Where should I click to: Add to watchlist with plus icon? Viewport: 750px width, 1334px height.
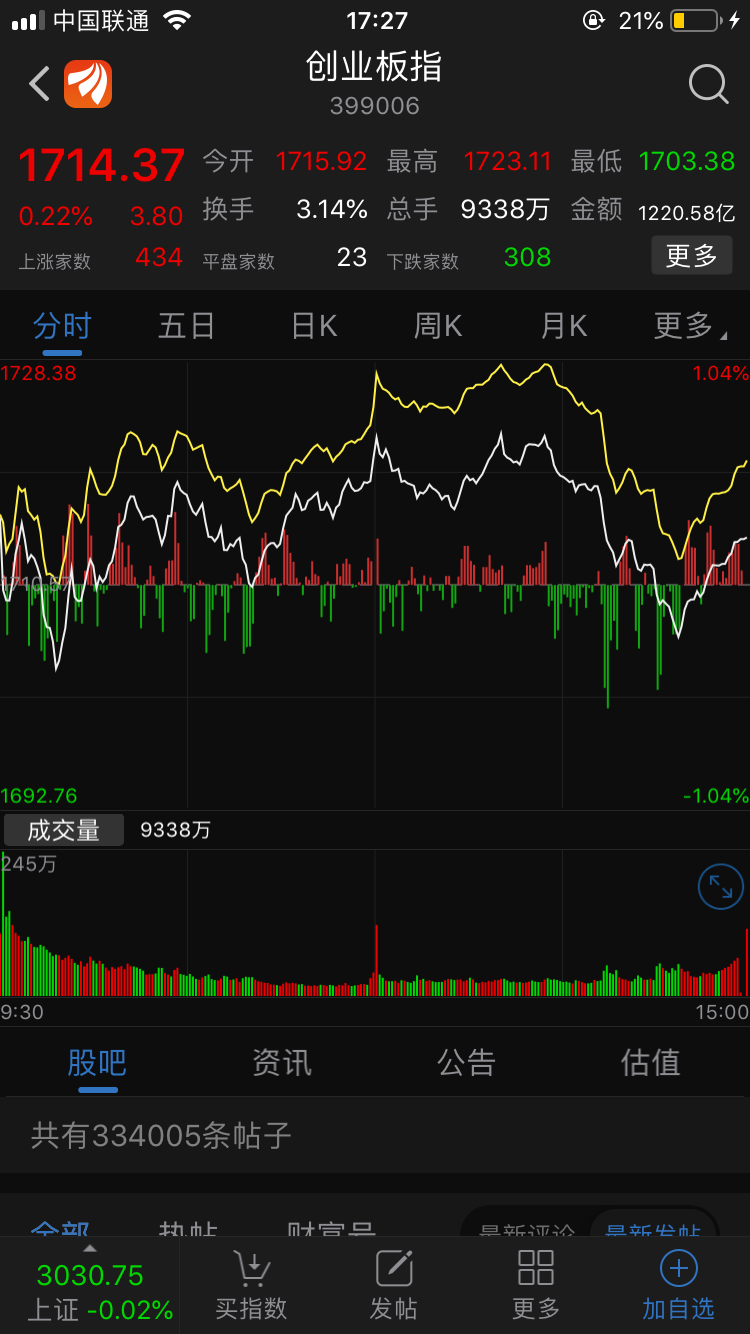click(678, 1268)
